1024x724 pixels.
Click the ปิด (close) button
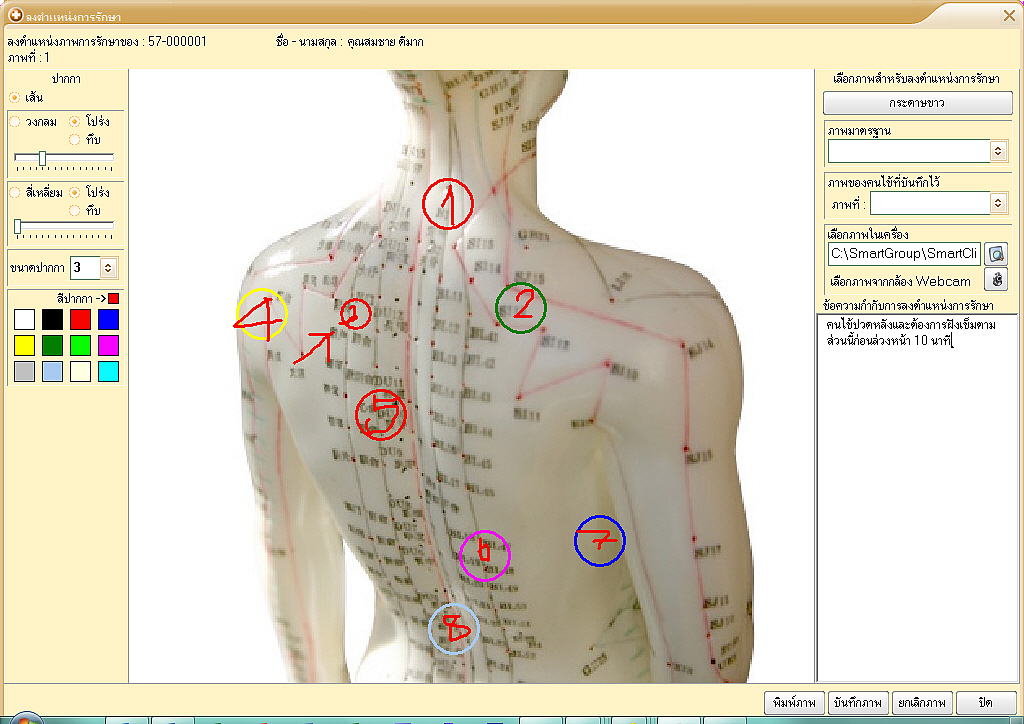[986, 703]
